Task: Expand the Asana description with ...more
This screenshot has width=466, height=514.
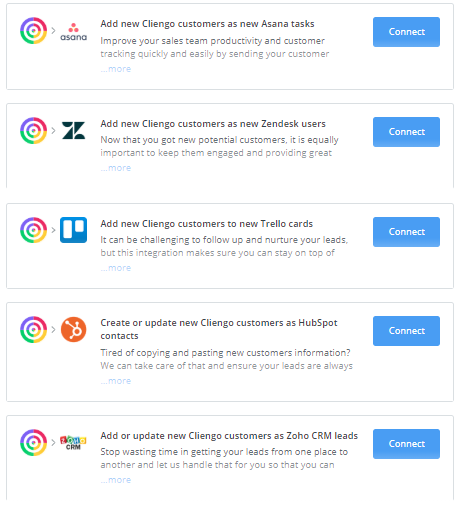Action: [x=116, y=69]
